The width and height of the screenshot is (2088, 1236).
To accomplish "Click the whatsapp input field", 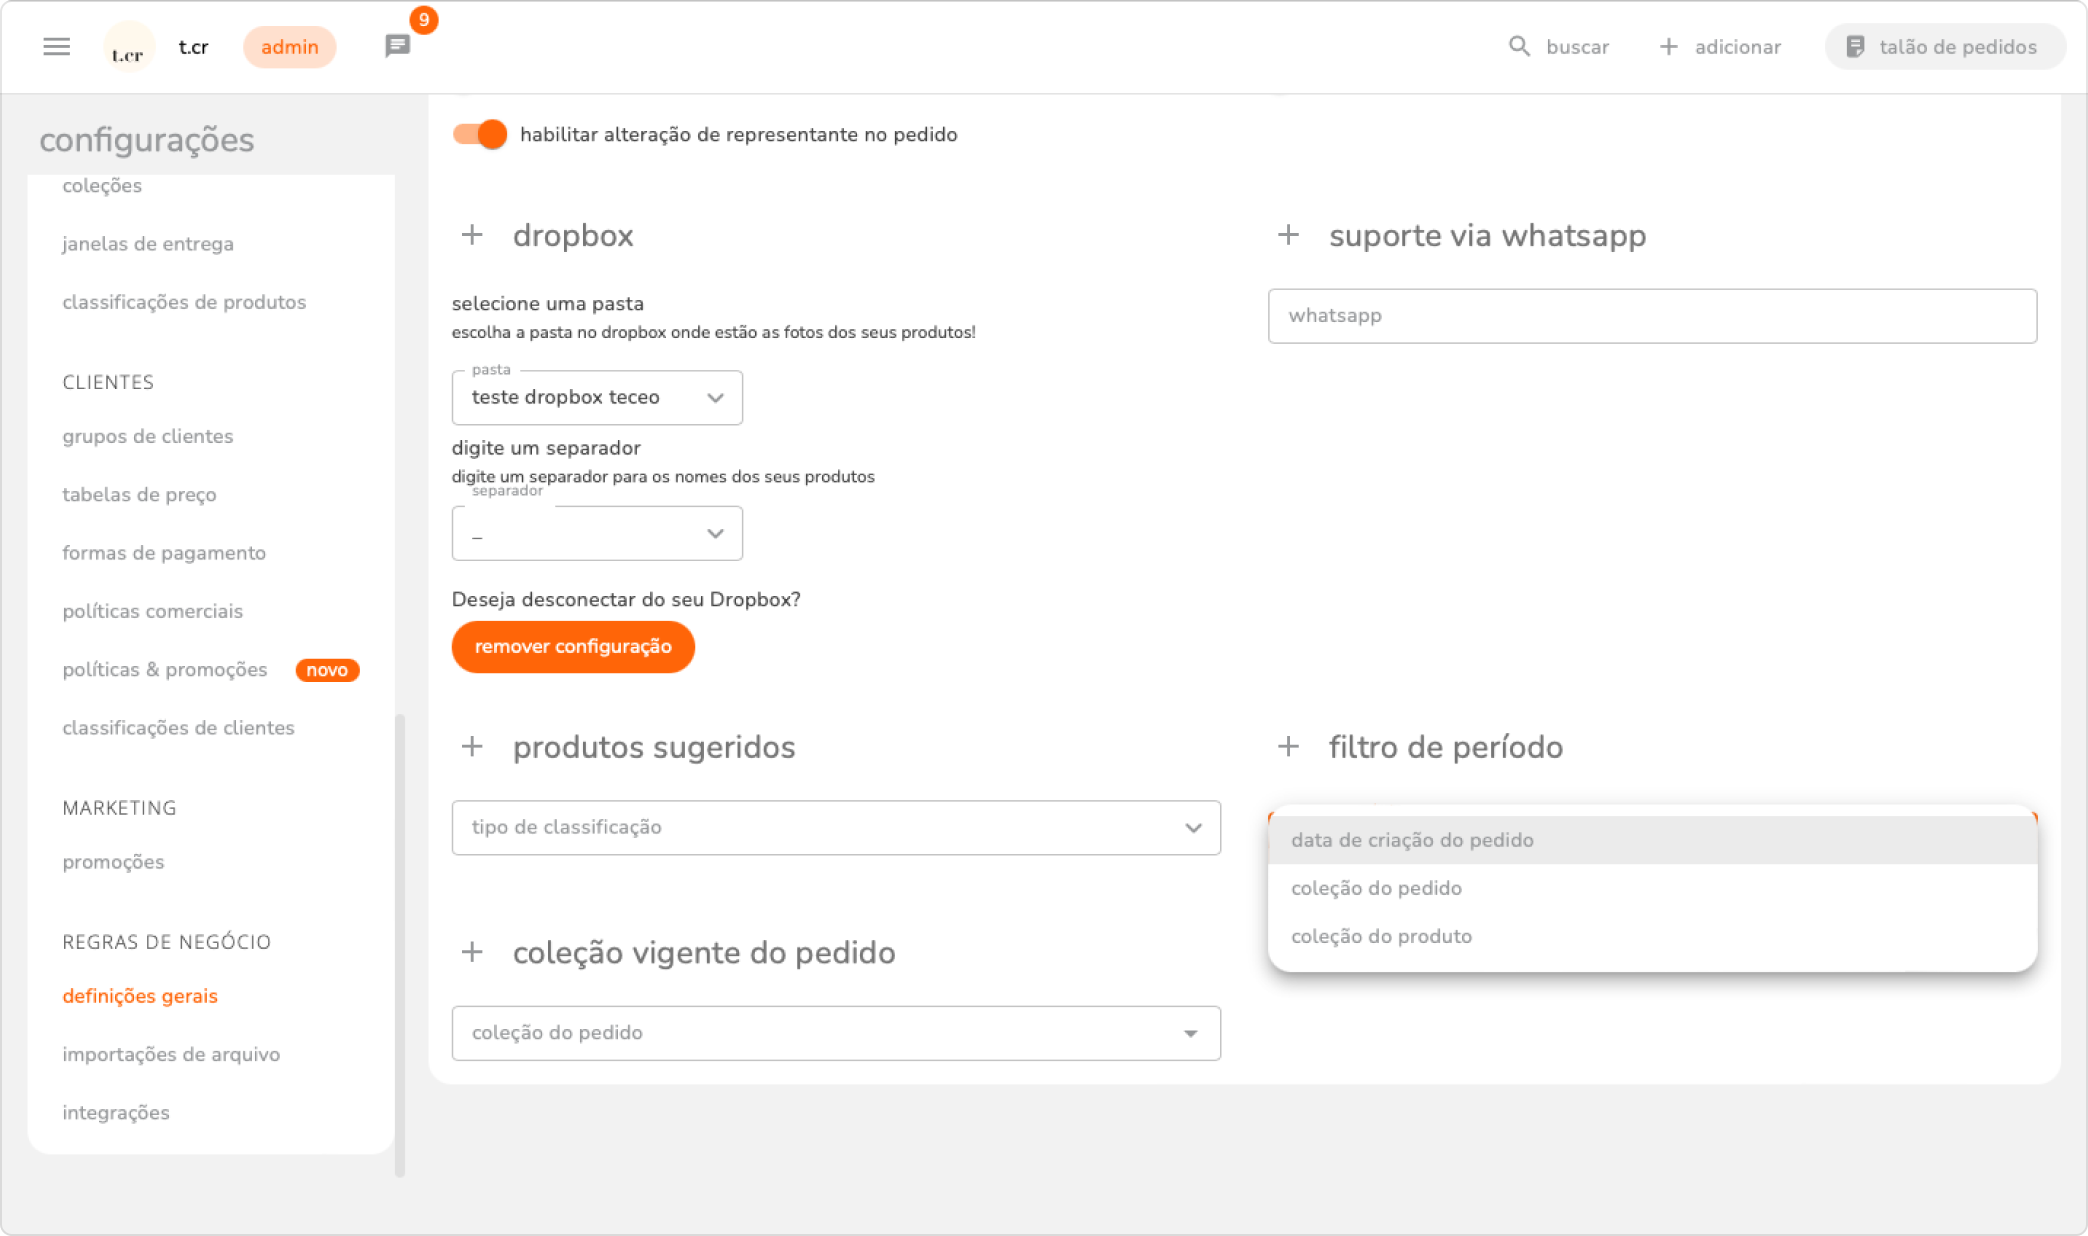I will pos(1651,316).
